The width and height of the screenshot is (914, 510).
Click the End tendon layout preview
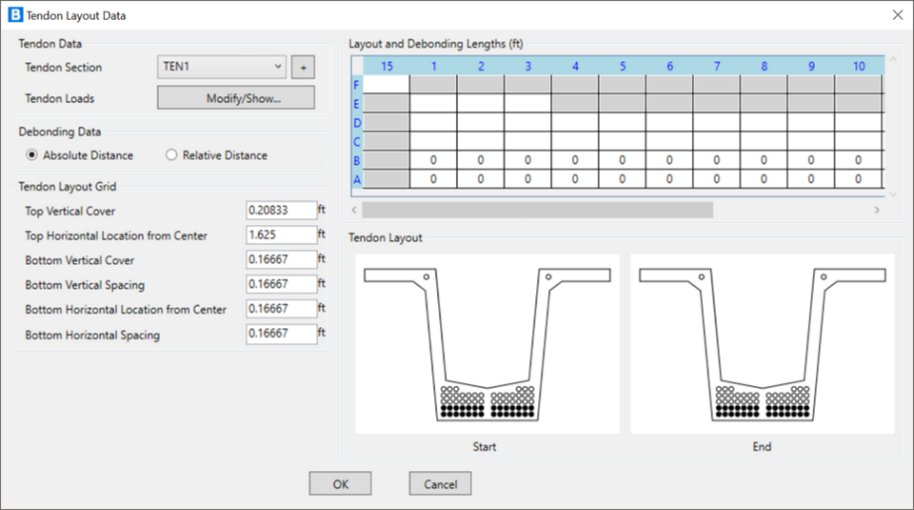(x=762, y=343)
